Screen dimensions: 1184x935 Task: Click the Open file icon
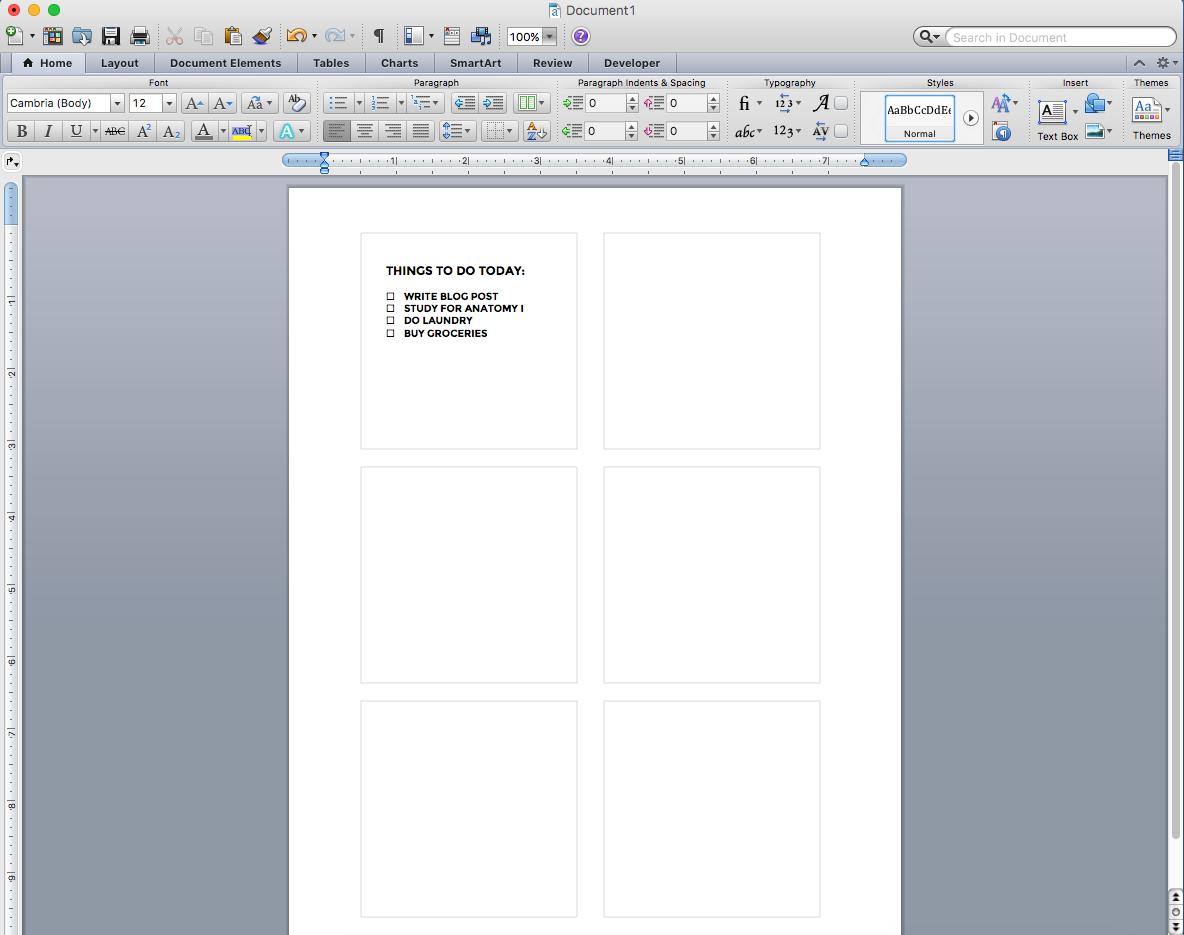(82, 35)
